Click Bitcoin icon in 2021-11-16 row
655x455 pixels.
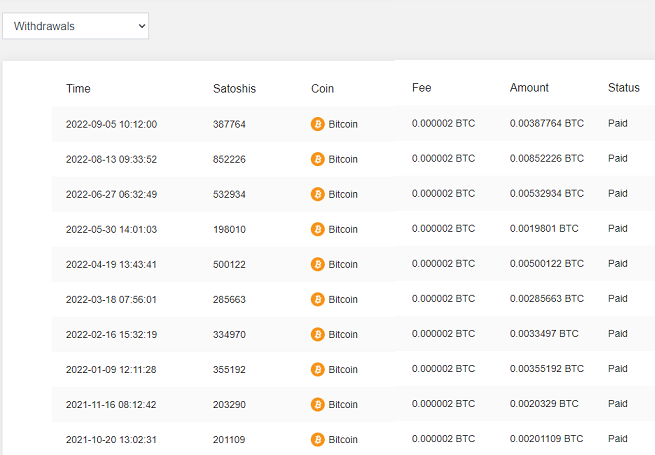coord(317,405)
